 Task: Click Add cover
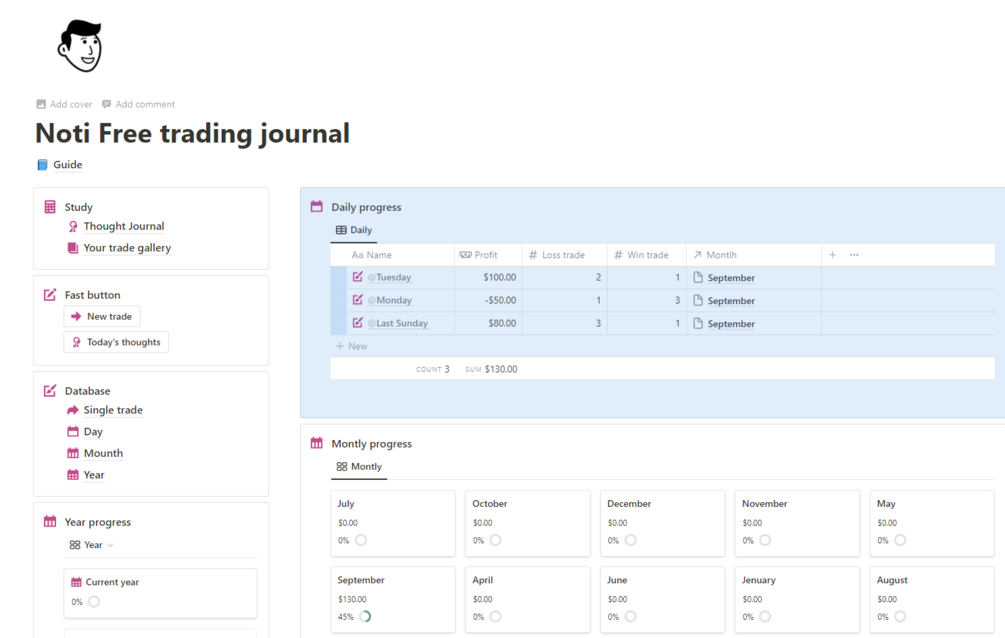point(64,104)
